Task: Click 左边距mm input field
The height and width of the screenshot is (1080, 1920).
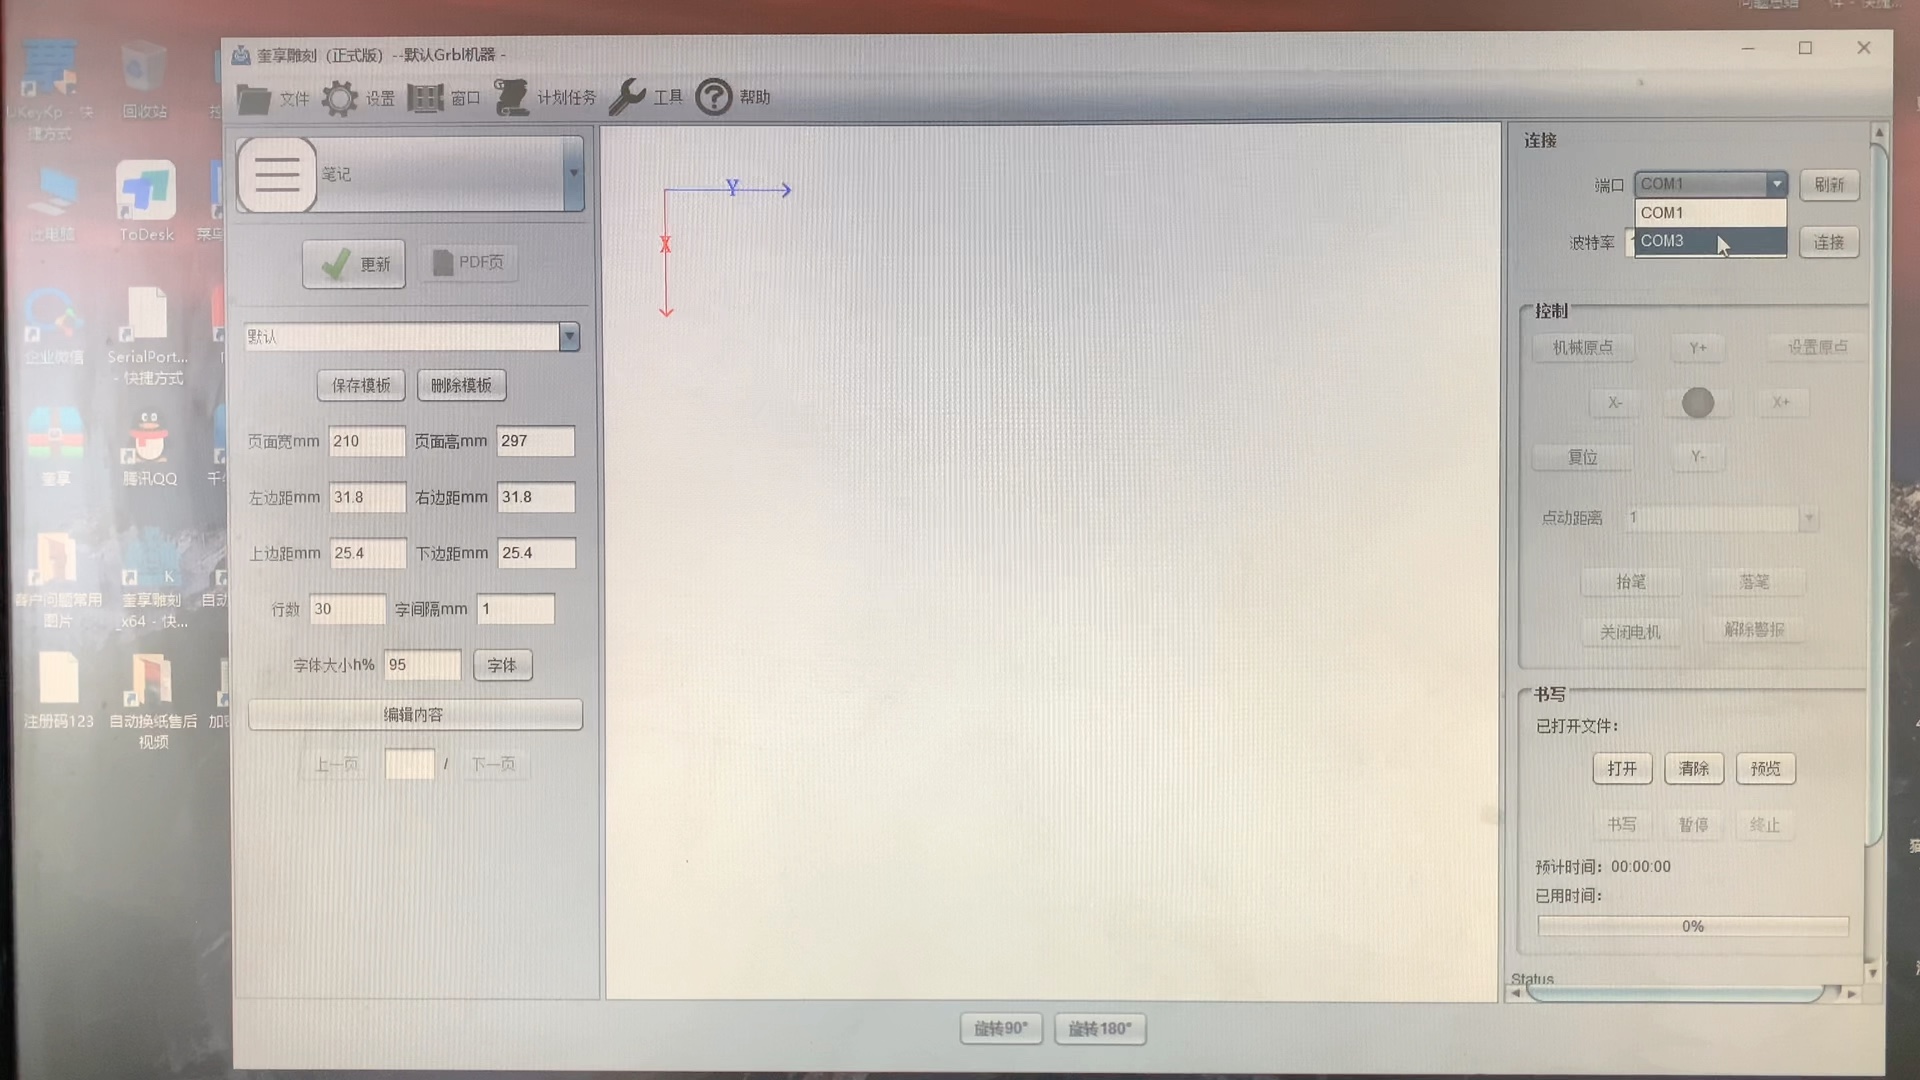Action: pos(365,496)
